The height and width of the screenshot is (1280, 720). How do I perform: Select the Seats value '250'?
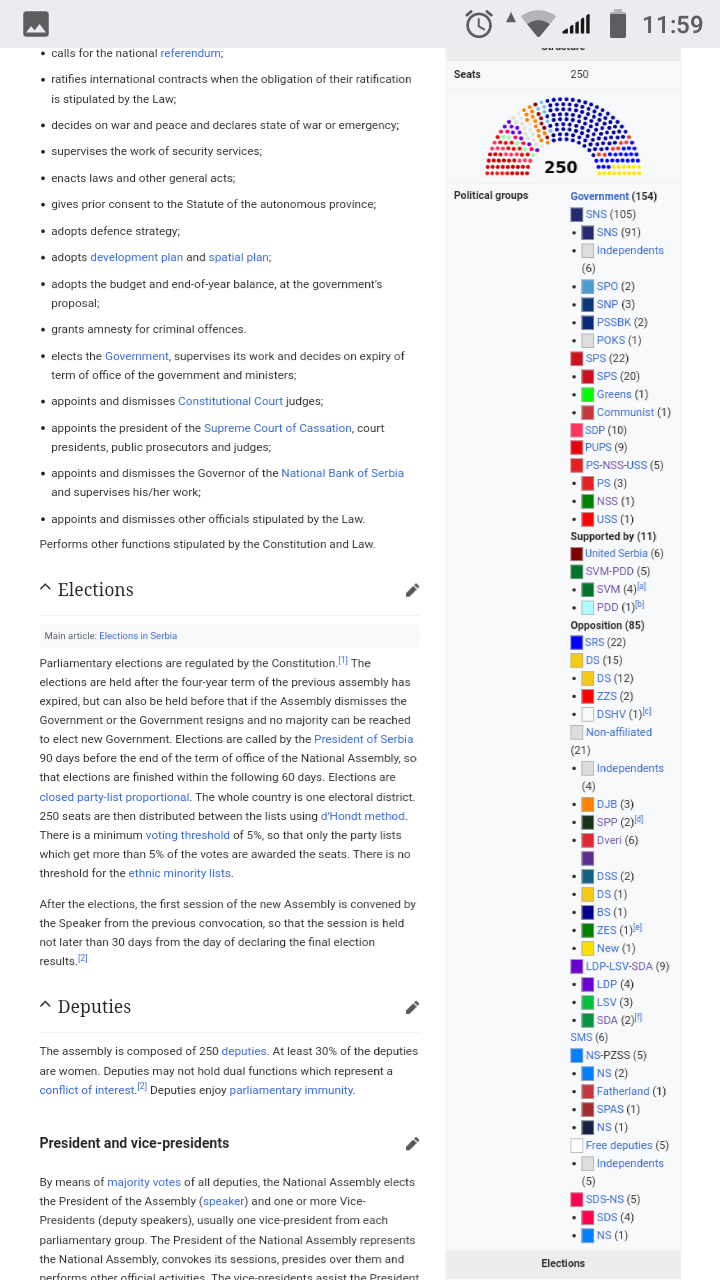(x=580, y=74)
